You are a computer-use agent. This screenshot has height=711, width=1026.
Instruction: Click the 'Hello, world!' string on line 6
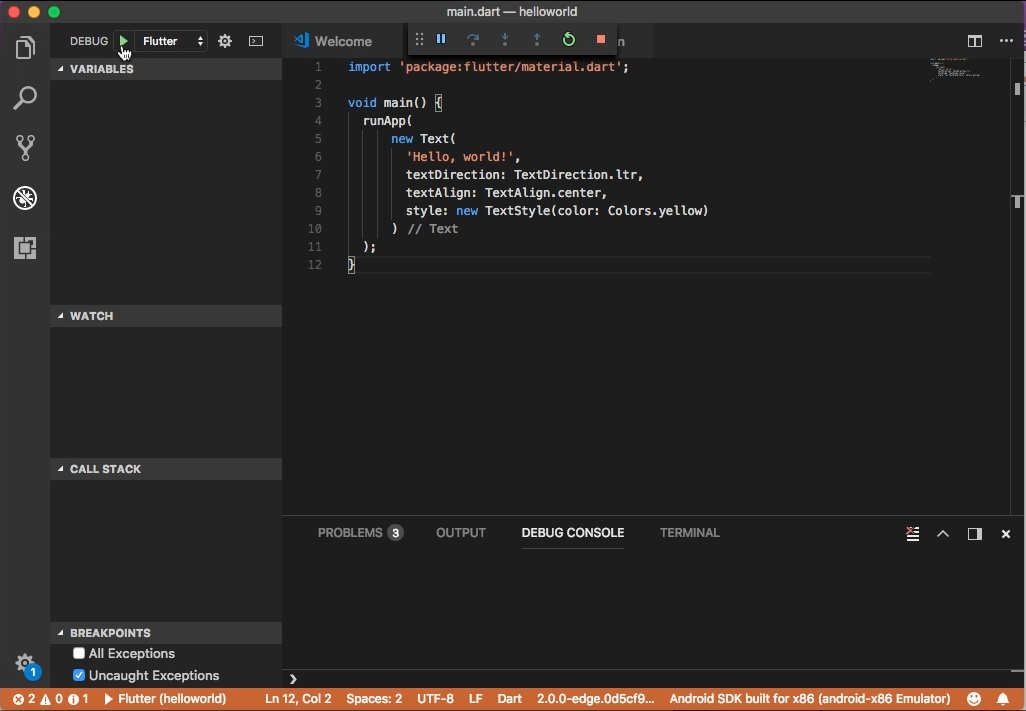tap(459, 157)
